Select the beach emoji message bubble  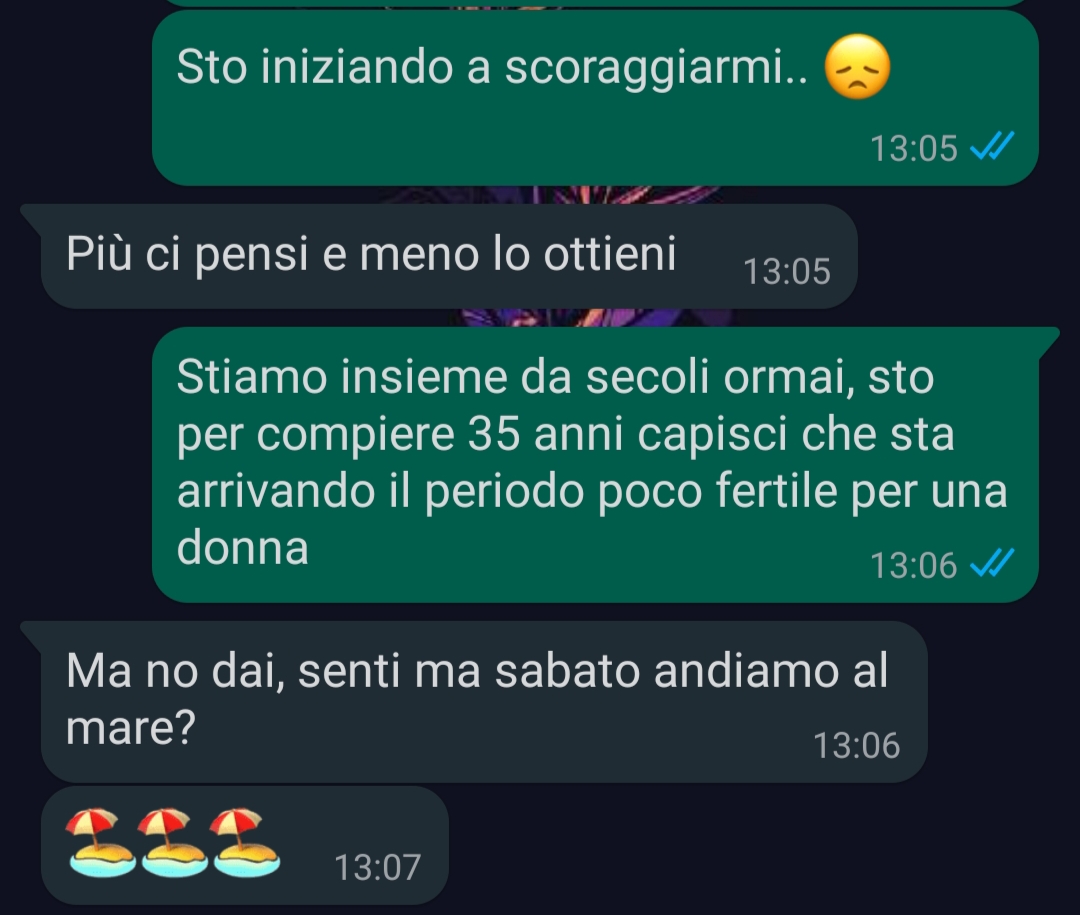245,845
